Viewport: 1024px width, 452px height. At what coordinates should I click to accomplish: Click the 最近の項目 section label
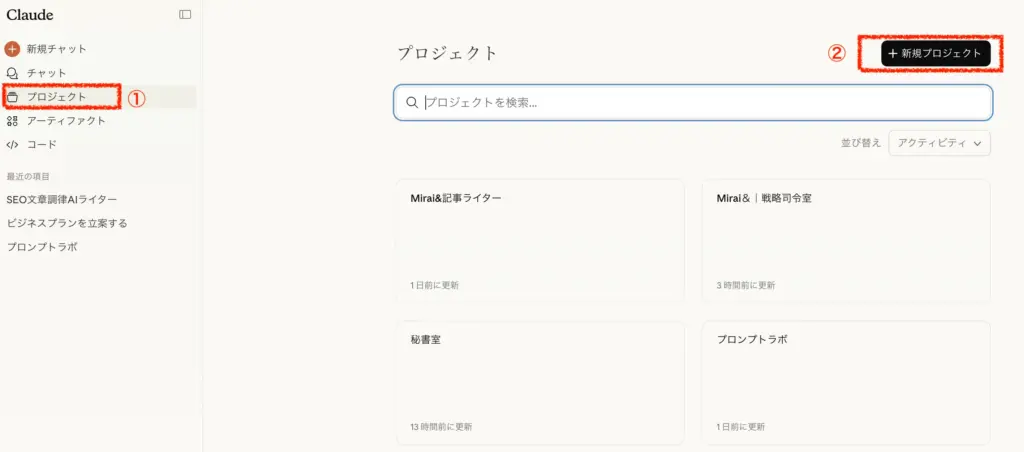coord(28,176)
